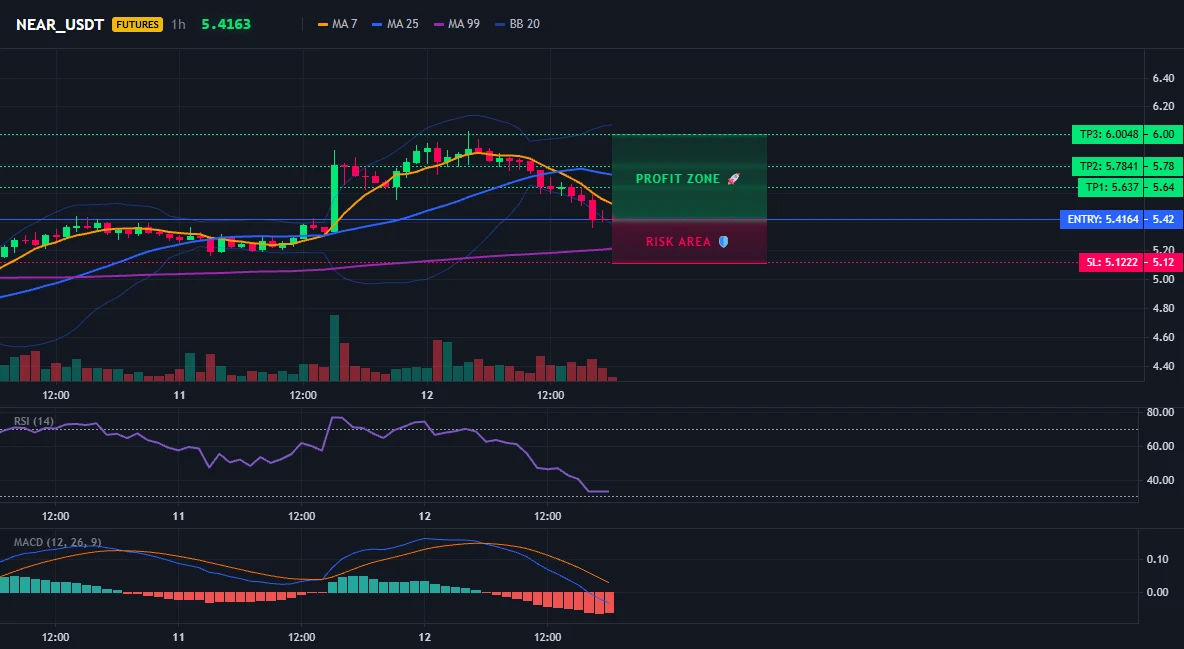Click the rocket icon in Profit Zone
The width and height of the screenshot is (1184, 649).
coord(733,179)
